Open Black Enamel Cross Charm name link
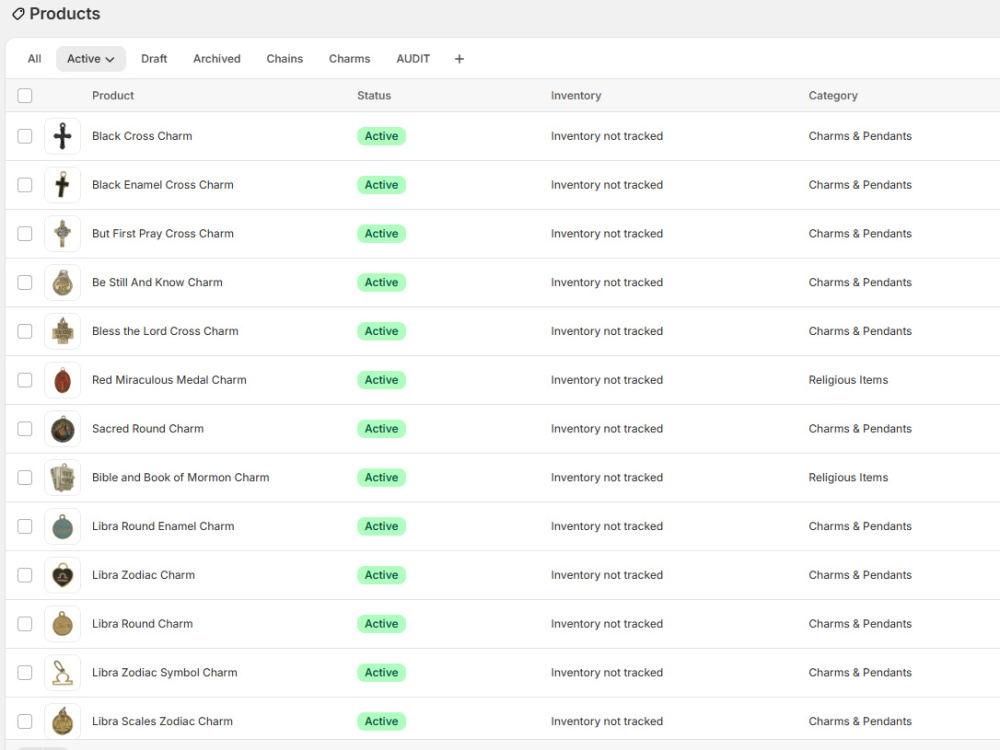Image resolution: width=1000 pixels, height=750 pixels. tap(163, 185)
